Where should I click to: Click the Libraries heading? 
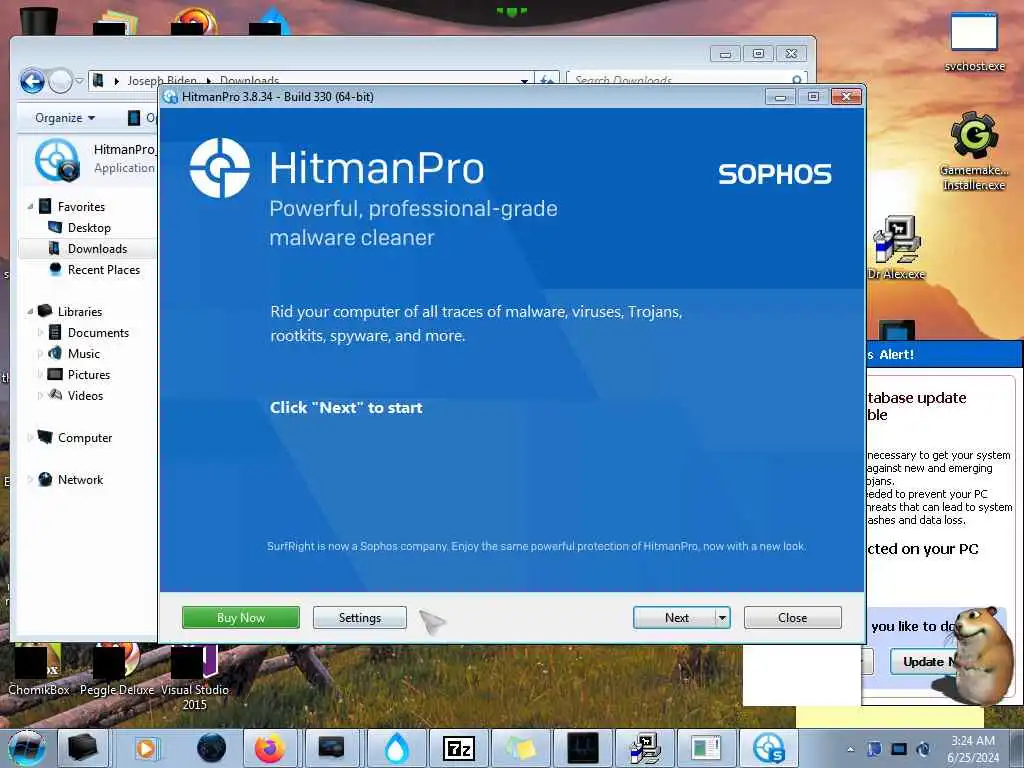point(80,312)
